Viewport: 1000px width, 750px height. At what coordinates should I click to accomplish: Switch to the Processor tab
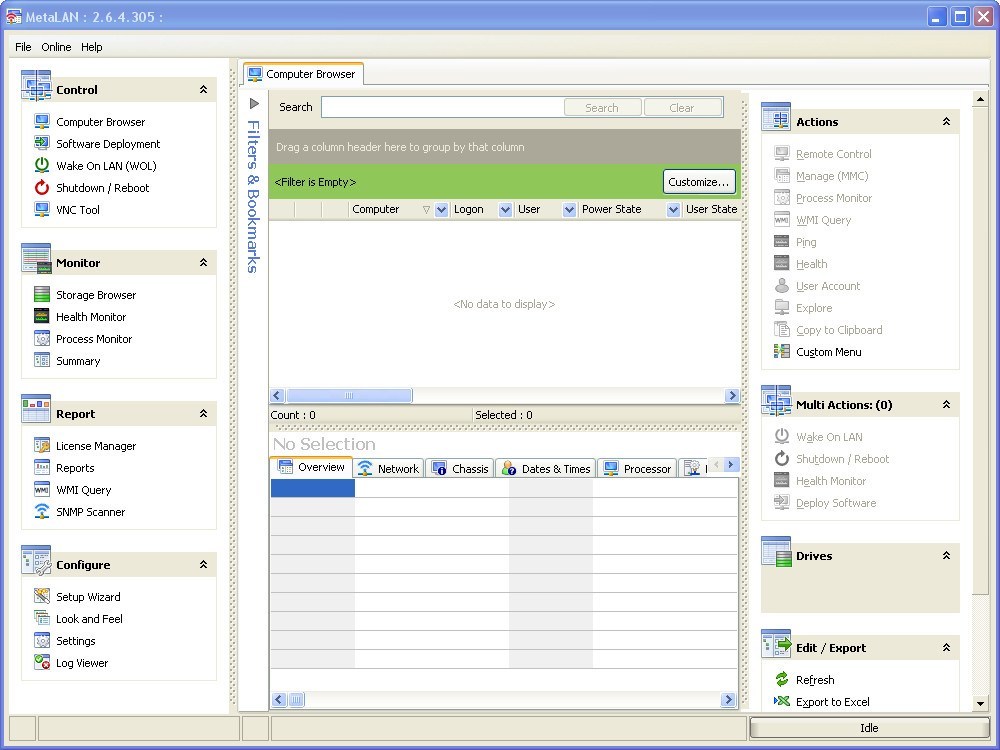637,468
